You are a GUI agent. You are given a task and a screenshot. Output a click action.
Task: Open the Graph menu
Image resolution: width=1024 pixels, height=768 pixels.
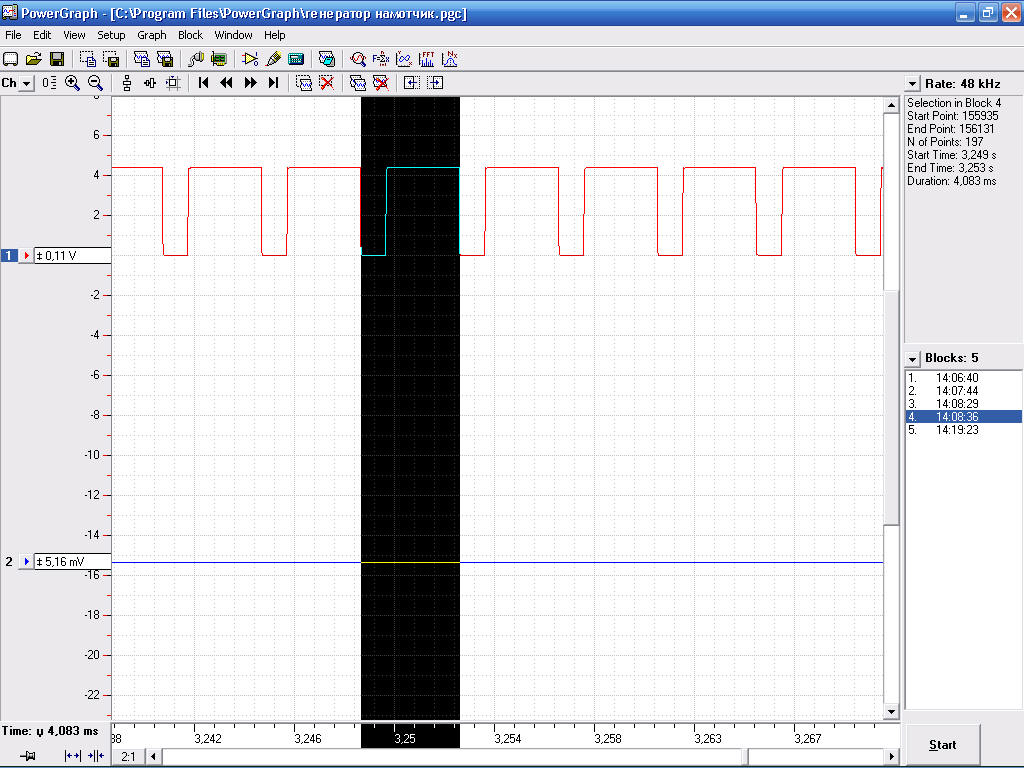152,35
